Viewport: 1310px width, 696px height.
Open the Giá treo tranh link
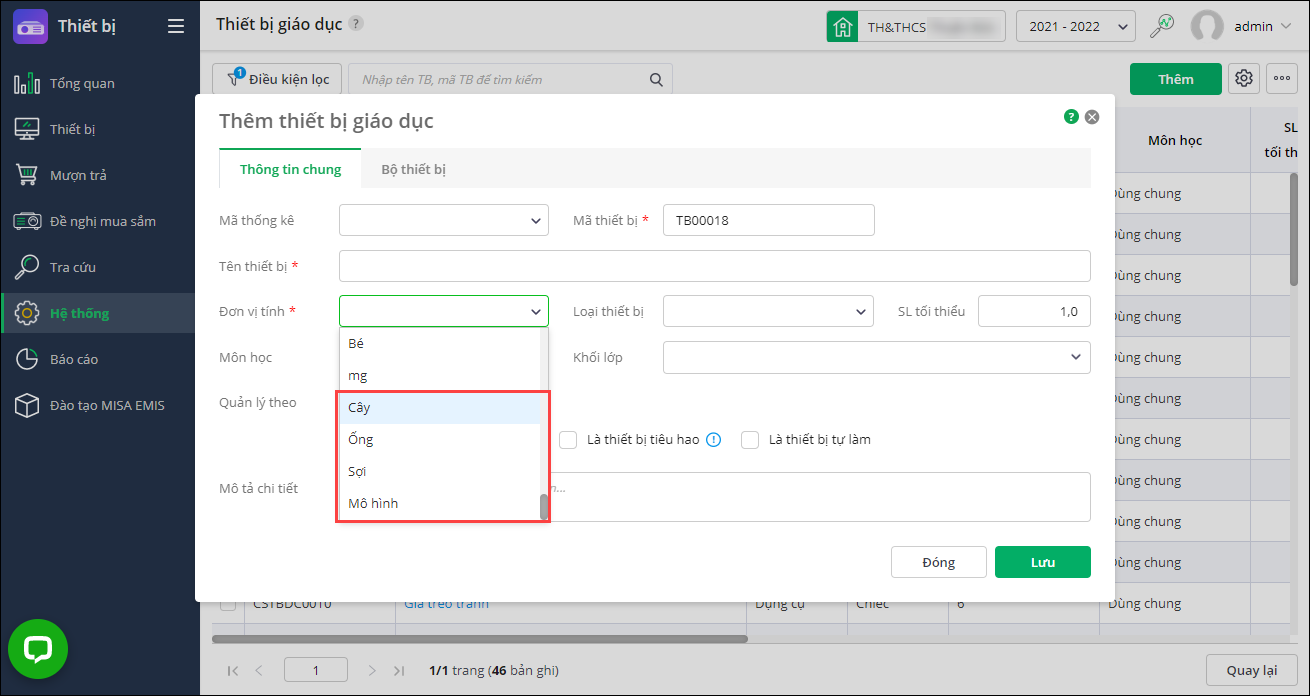[x=446, y=604]
